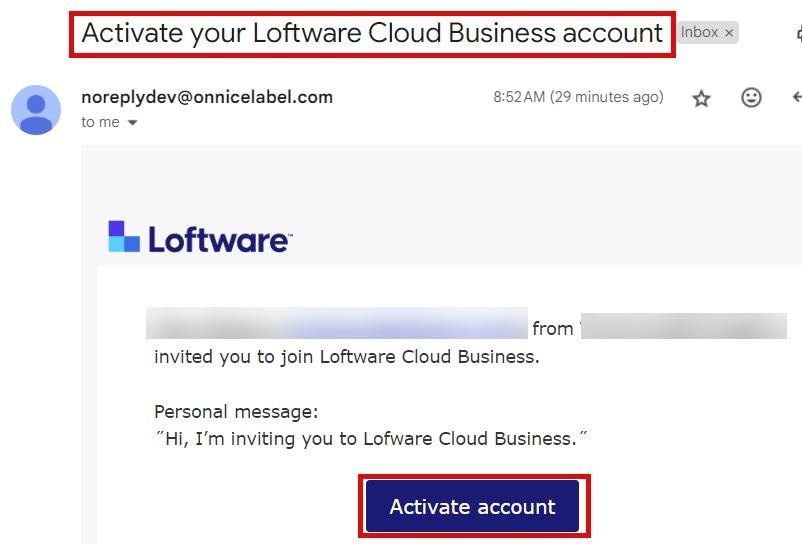Click the print icon near subject

point(799,32)
